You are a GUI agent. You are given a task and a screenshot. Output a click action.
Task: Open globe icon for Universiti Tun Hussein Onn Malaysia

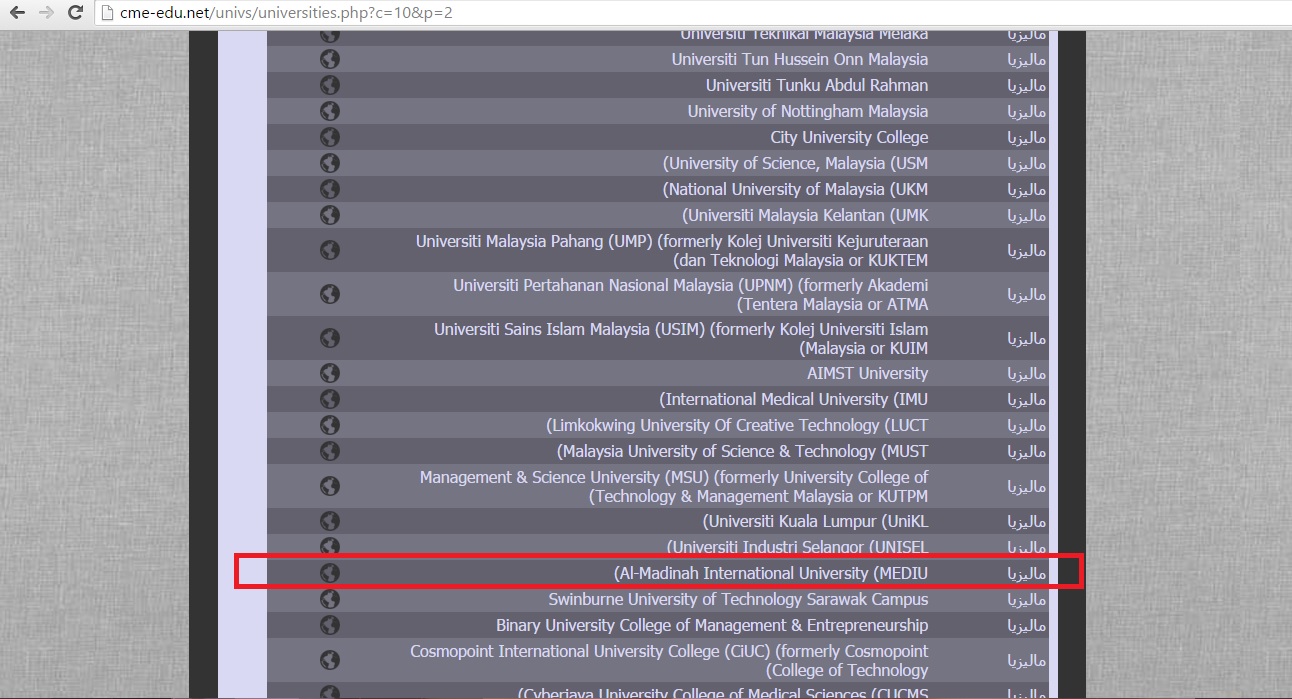click(330, 59)
